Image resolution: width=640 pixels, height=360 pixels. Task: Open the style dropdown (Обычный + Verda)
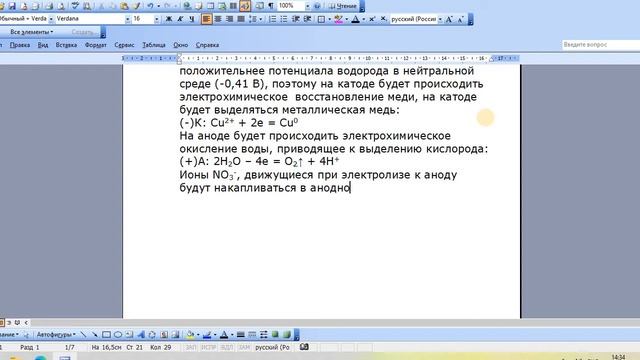51,19
